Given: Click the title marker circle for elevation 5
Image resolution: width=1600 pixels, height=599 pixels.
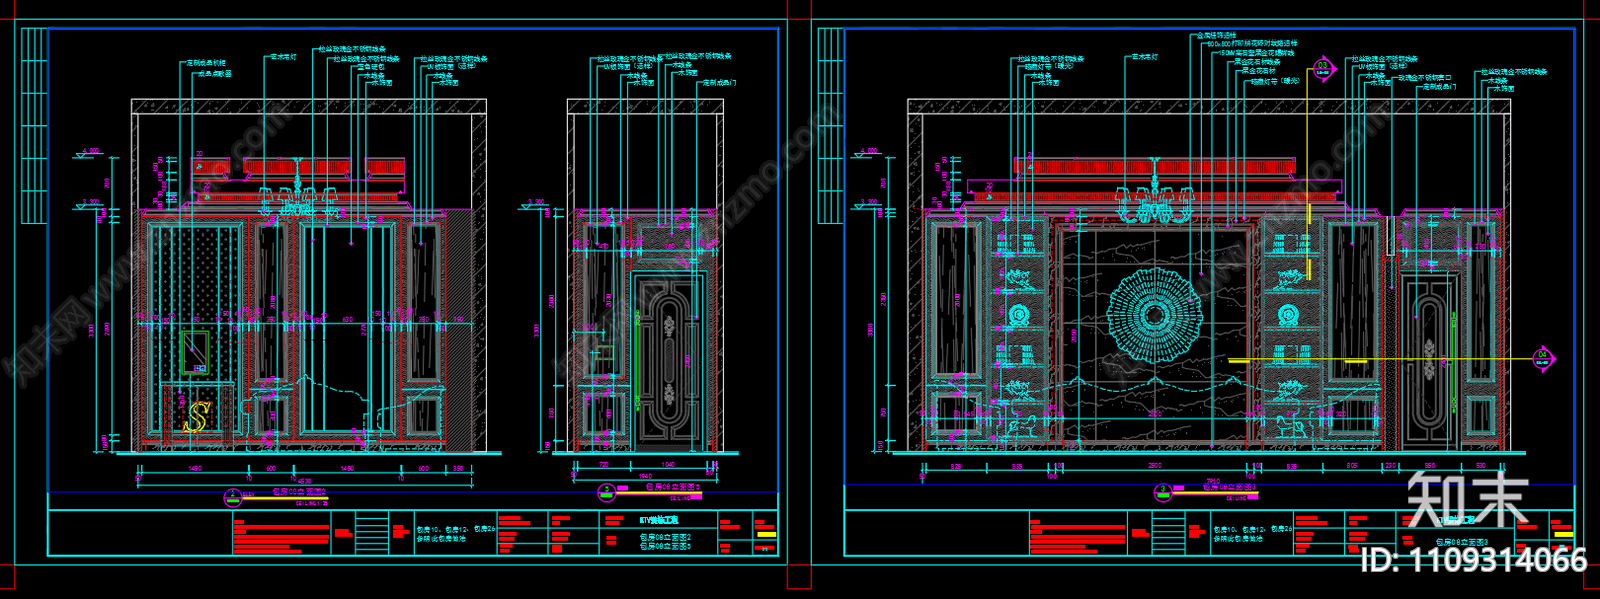Looking at the screenshot, I should coord(606,491).
